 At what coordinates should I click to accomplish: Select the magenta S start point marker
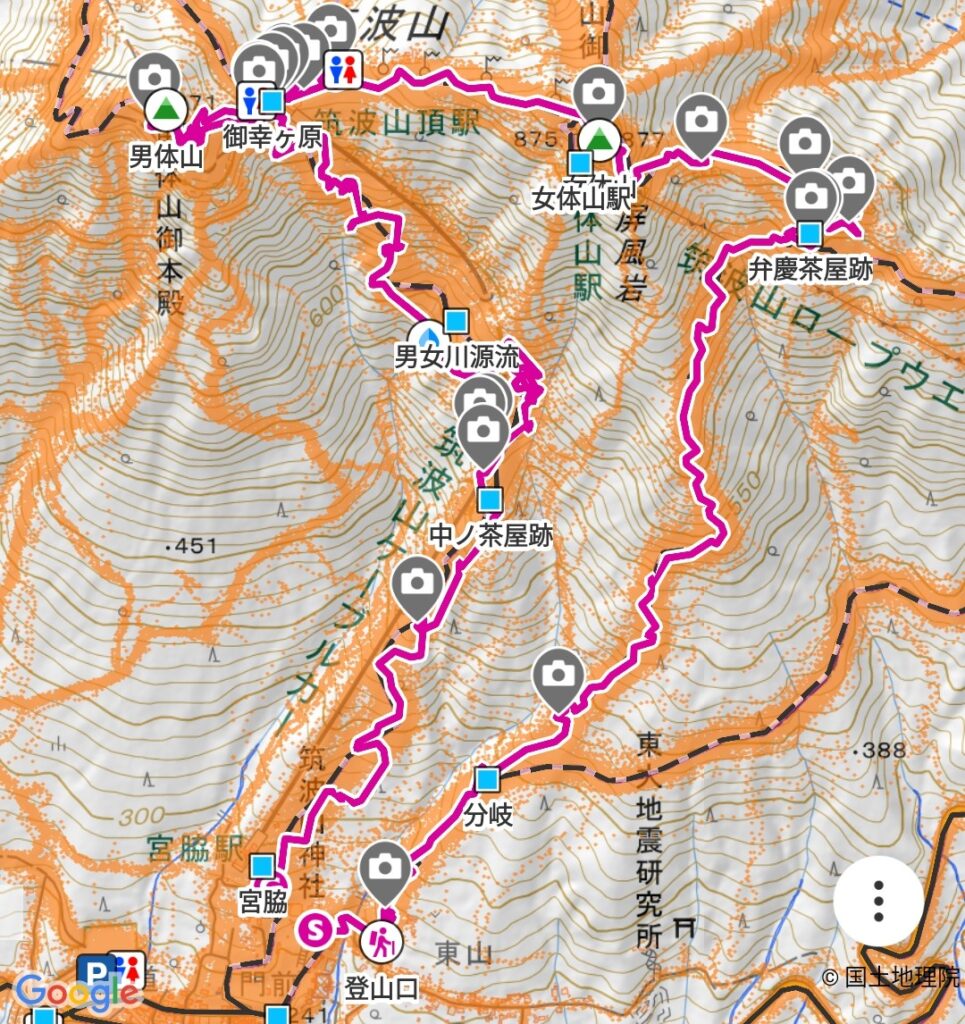316,929
